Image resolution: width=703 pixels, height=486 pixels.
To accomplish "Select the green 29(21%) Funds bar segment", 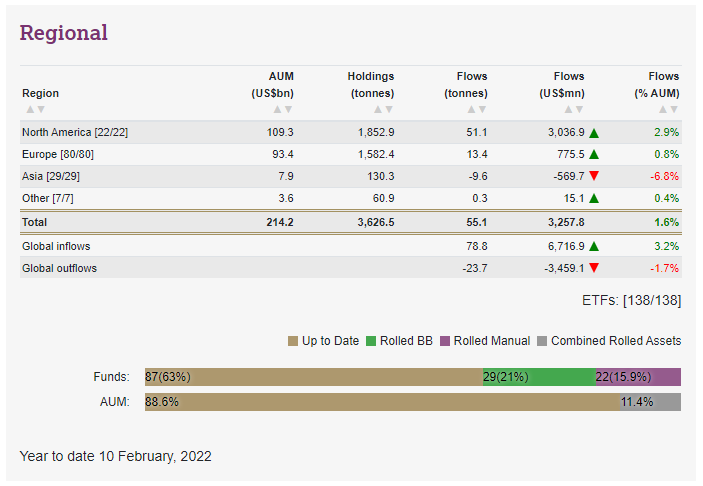I will click(538, 377).
